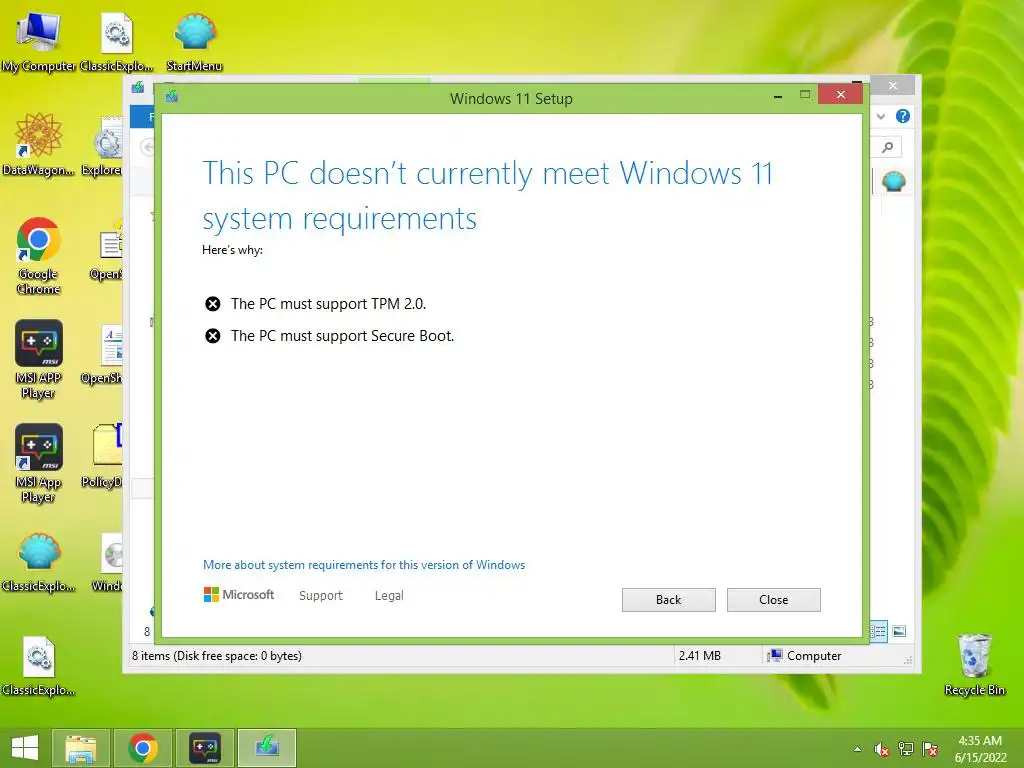Open MSI APP Player desktop icon
Screen dimensions: 1024x768
click(x=38, y=359)
